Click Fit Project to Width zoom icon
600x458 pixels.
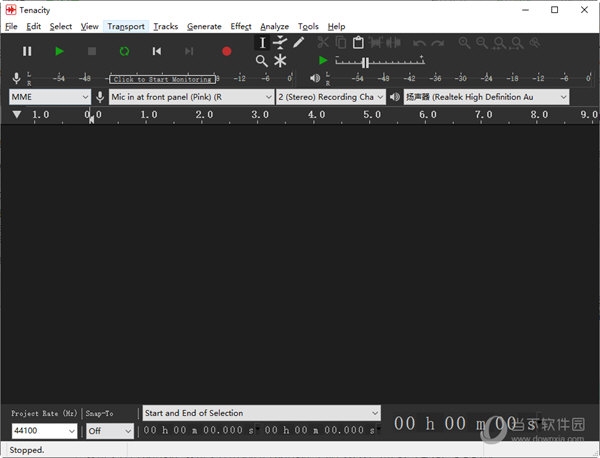tap(517, 43)
